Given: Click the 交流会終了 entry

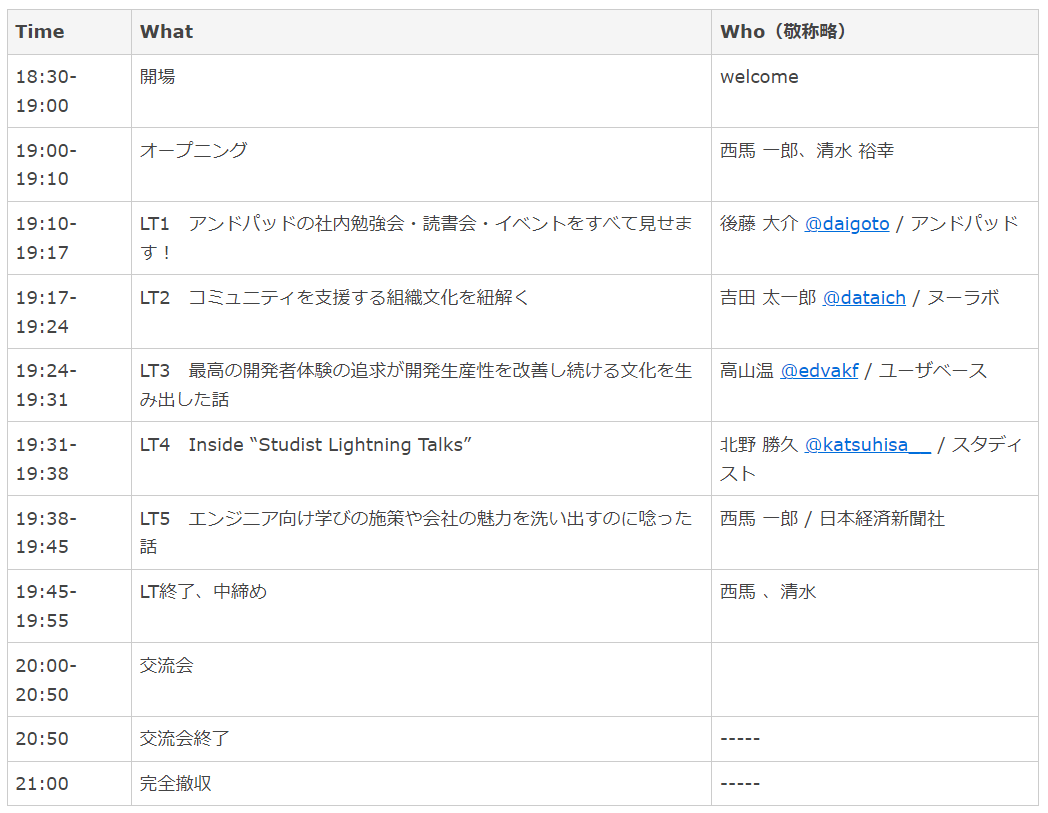Looking at the screenshot, I should (184, 739).
